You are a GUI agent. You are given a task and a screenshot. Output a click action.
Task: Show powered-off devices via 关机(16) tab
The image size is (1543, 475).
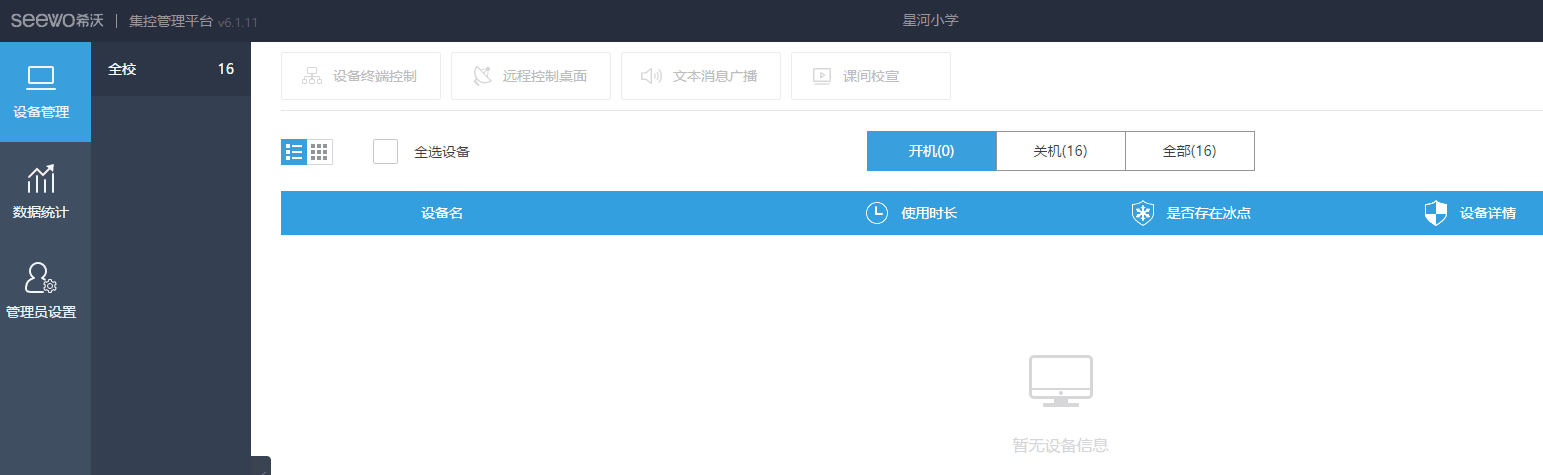(x=1060, y=151)
